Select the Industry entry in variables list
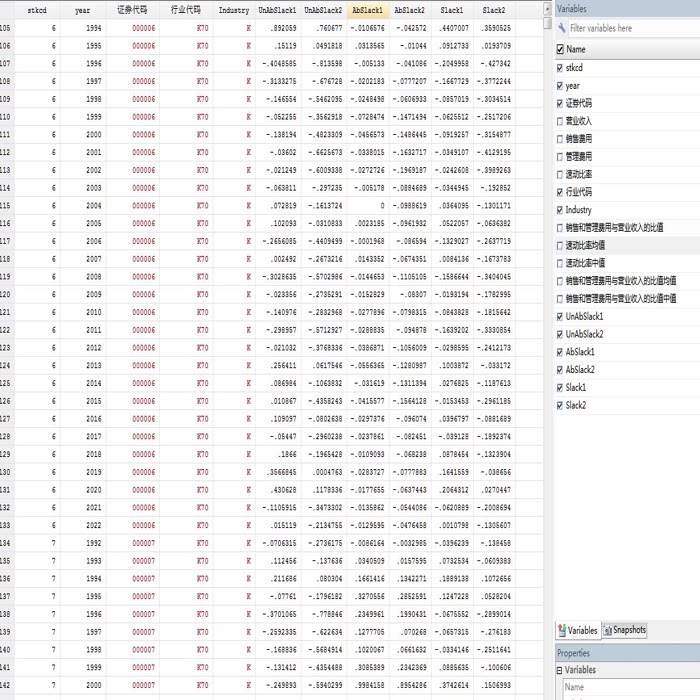This screenshot has height=700, width=700. 579,210
